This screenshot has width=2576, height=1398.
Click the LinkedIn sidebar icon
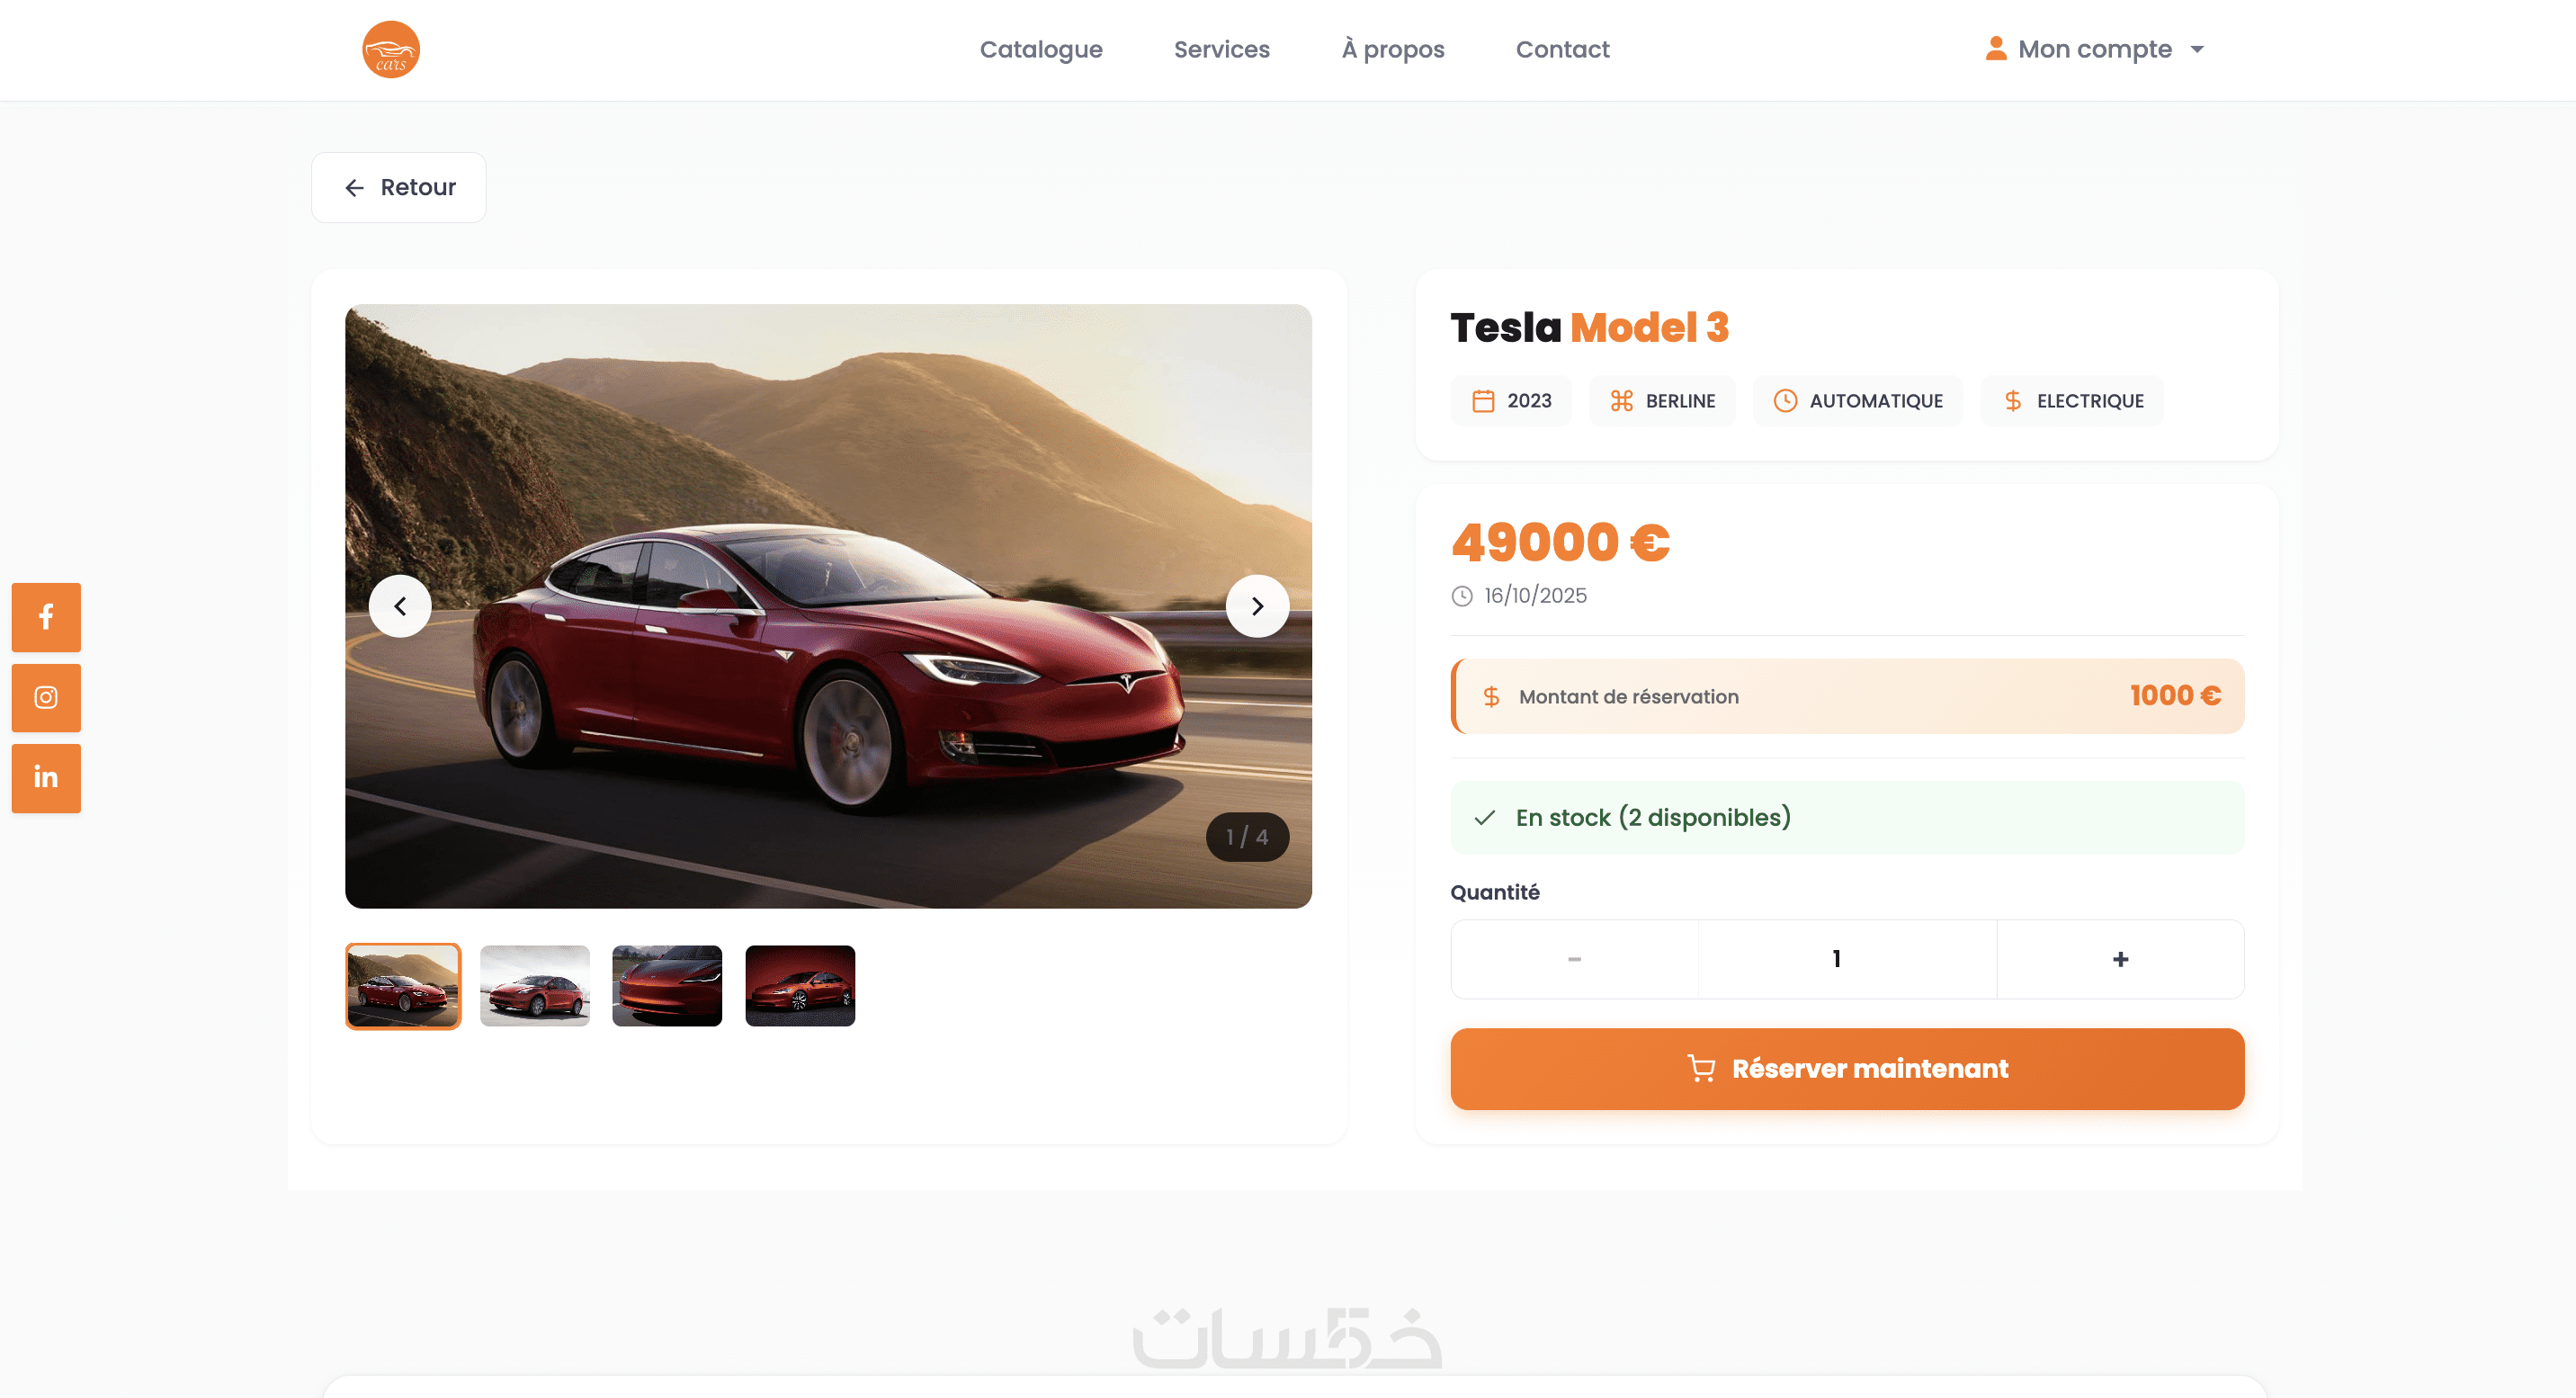[46, 778]
